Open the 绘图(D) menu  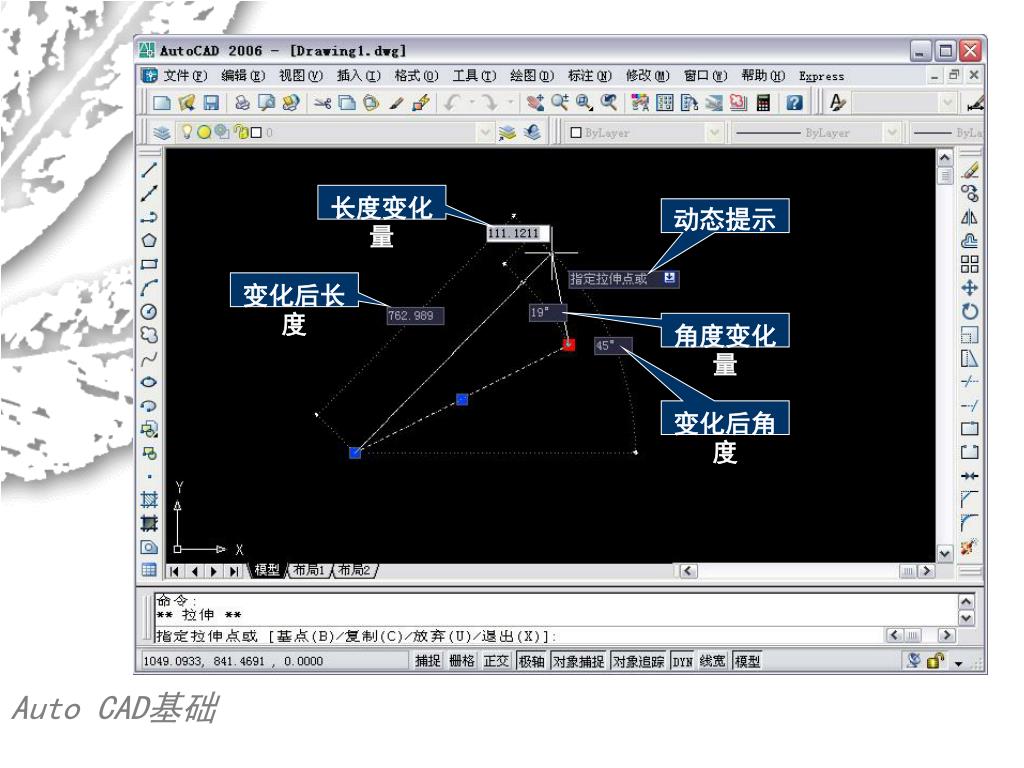click(532, 76)
